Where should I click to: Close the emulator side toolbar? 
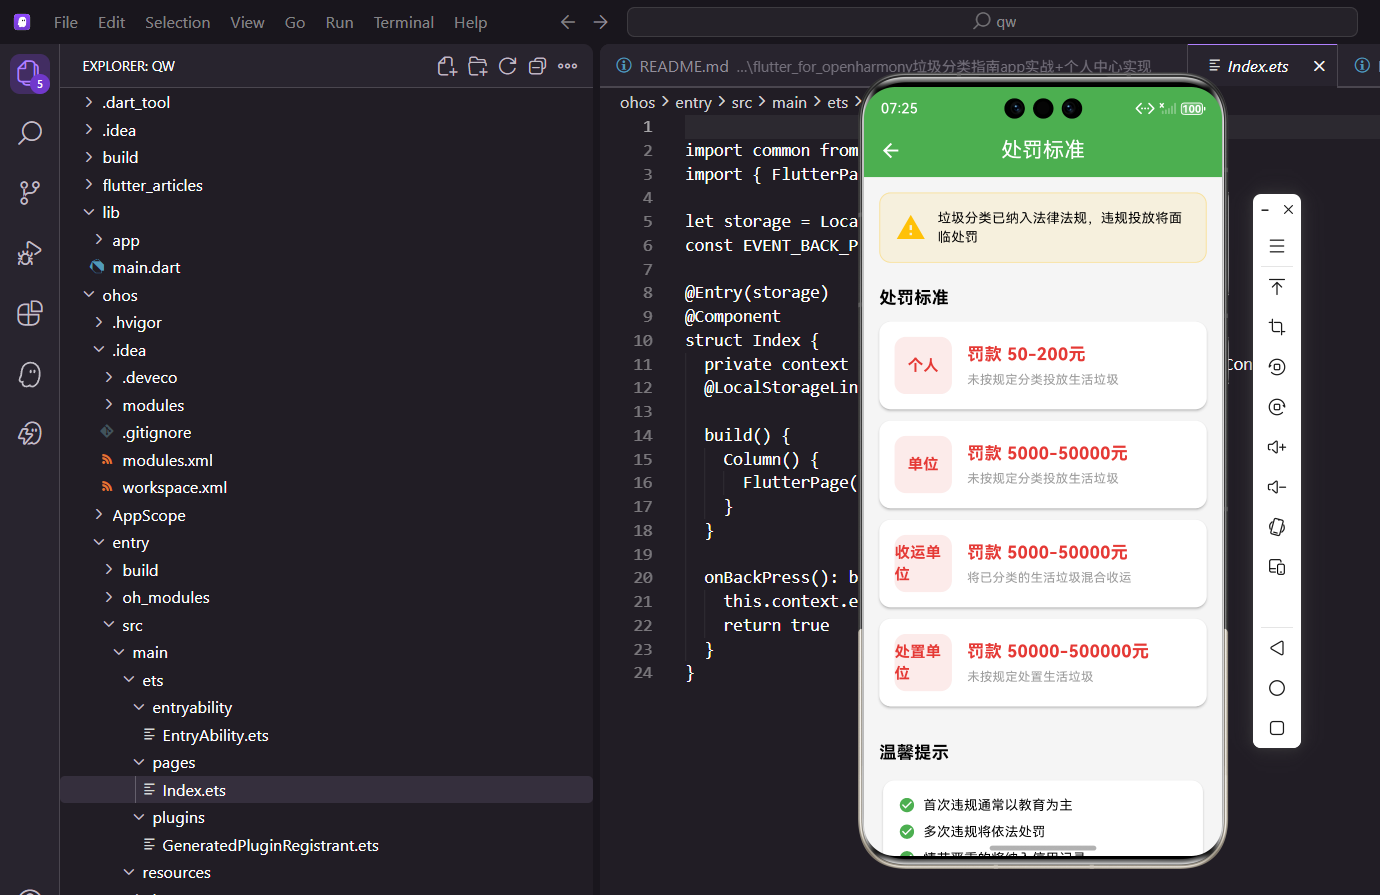point(1288,210)
